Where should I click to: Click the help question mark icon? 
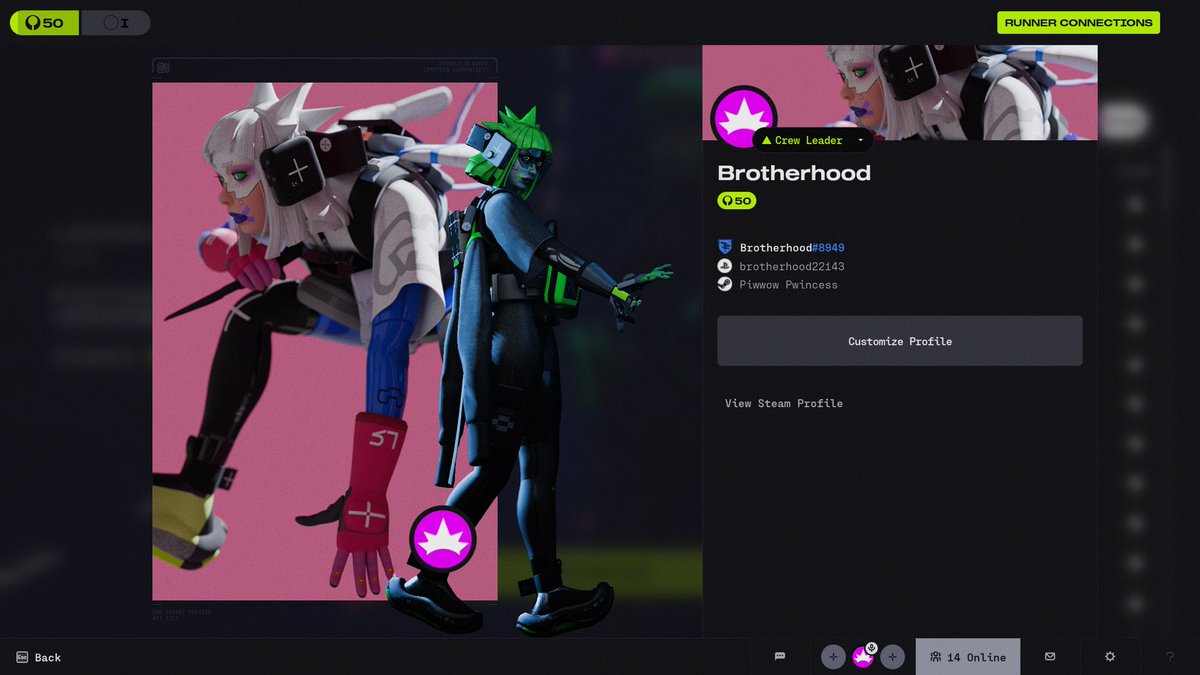point(1170,657)
